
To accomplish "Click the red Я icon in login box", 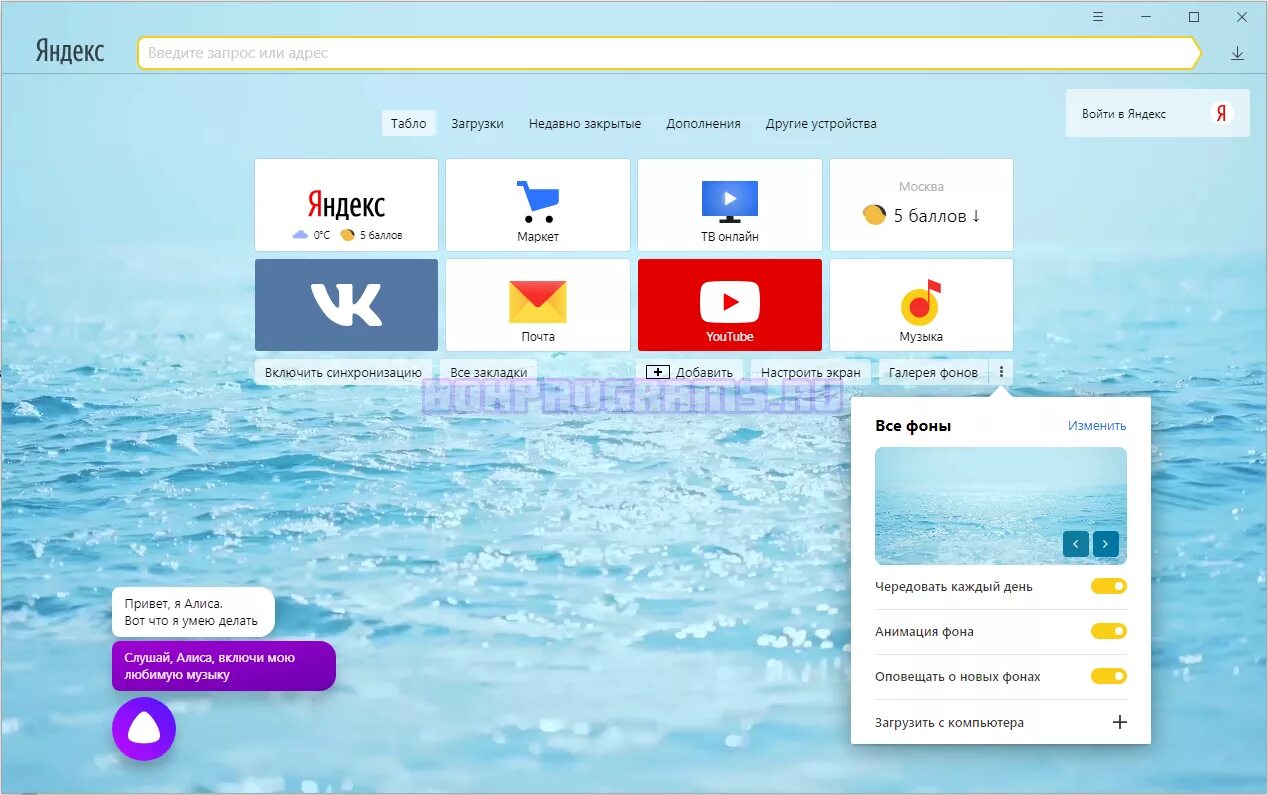I will (x=1221, y=113).
